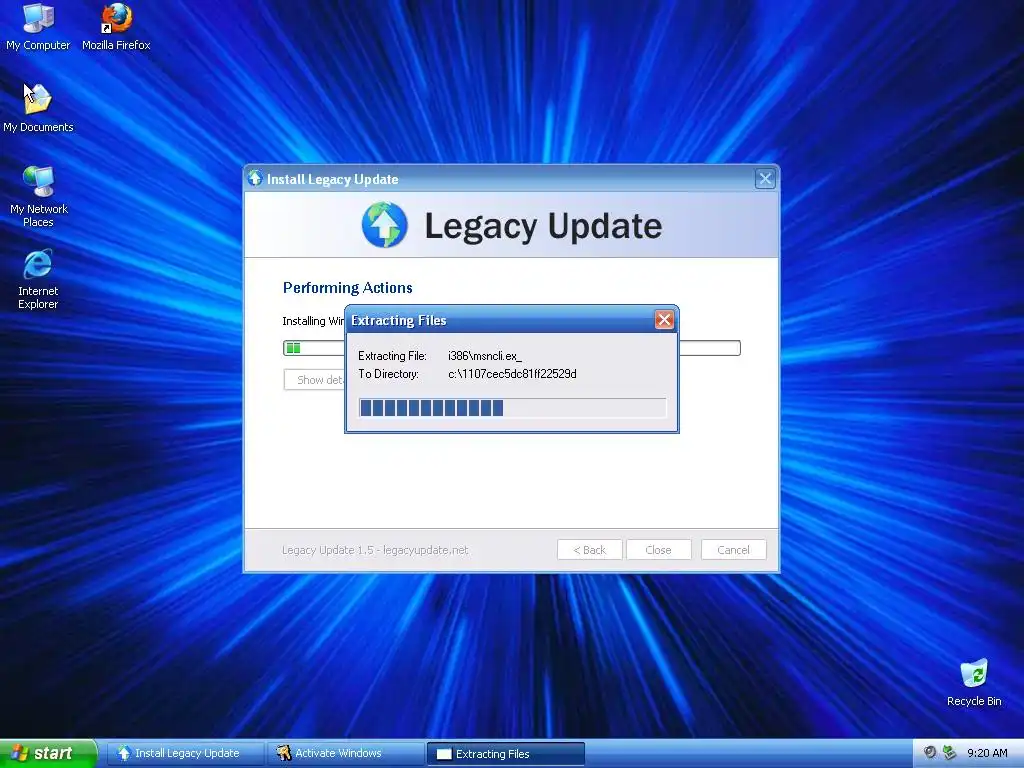Open My Computer desktop icon
The height and width of the screenshot is (768, 1024).
click(x=38, y=26)
